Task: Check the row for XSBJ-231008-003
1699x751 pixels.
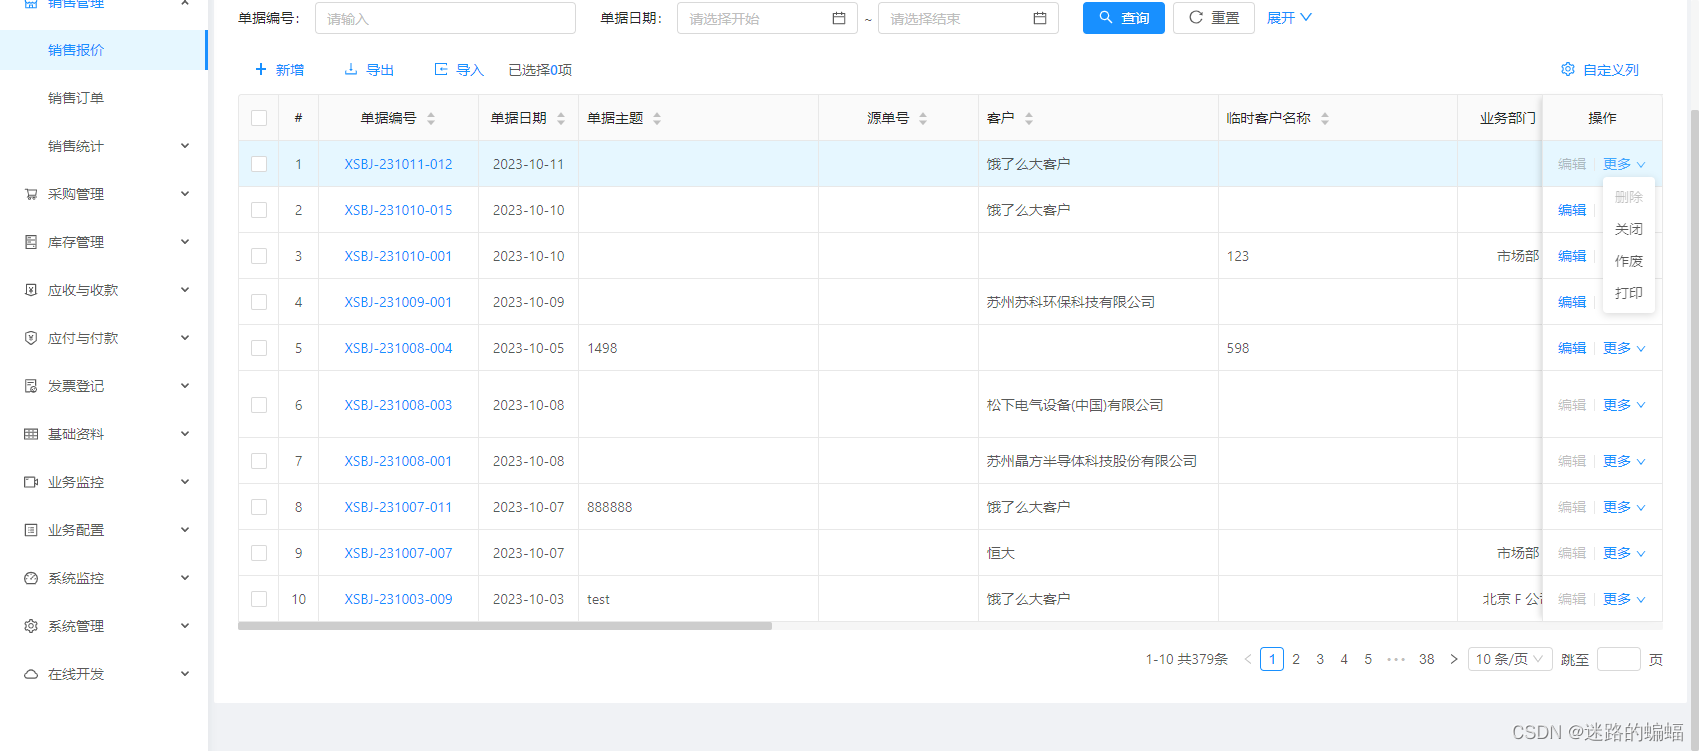Action: pos(259,405)
